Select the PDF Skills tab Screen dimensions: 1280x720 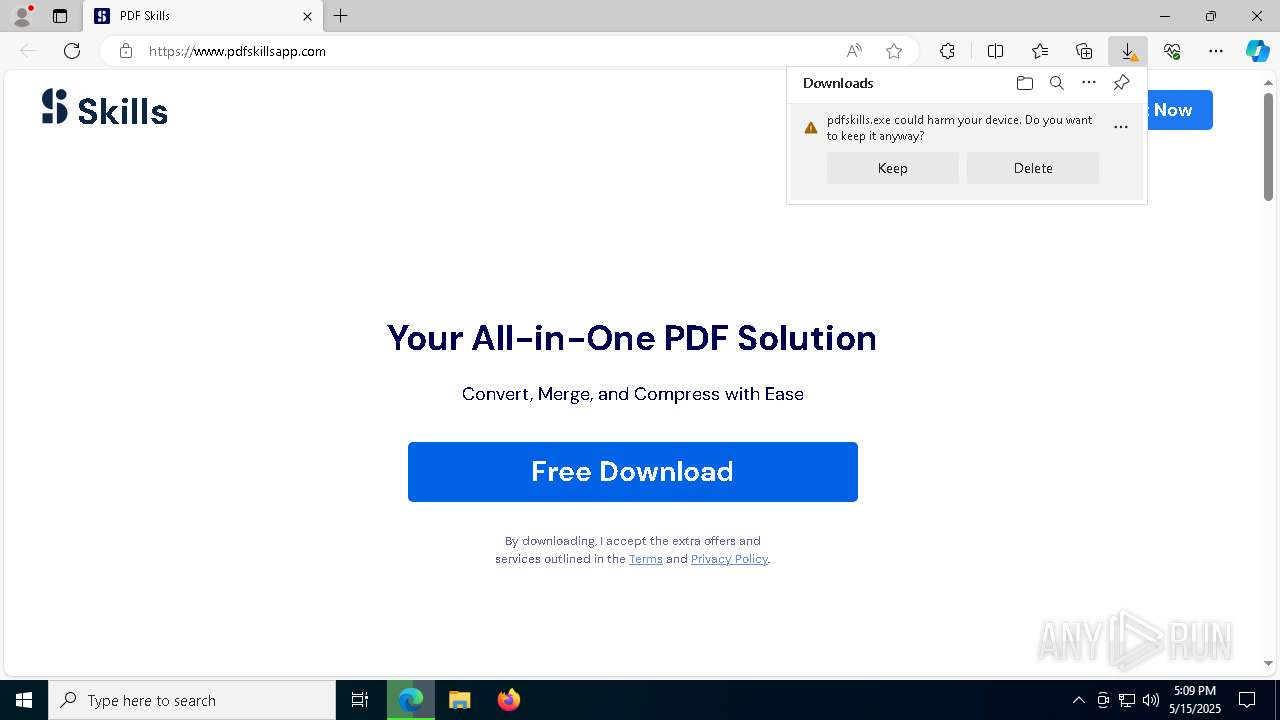pyautogui.click(x=203, y=16)
